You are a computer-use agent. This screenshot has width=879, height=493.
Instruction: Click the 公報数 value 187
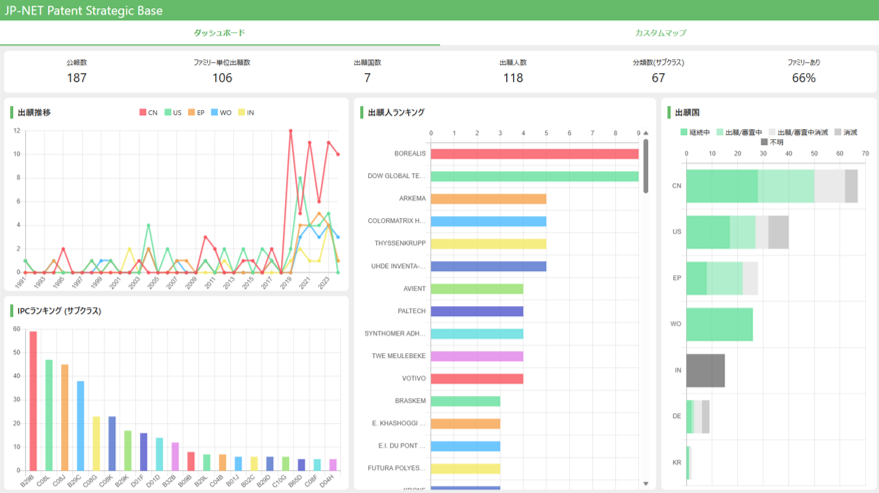(x=77, y=78)
